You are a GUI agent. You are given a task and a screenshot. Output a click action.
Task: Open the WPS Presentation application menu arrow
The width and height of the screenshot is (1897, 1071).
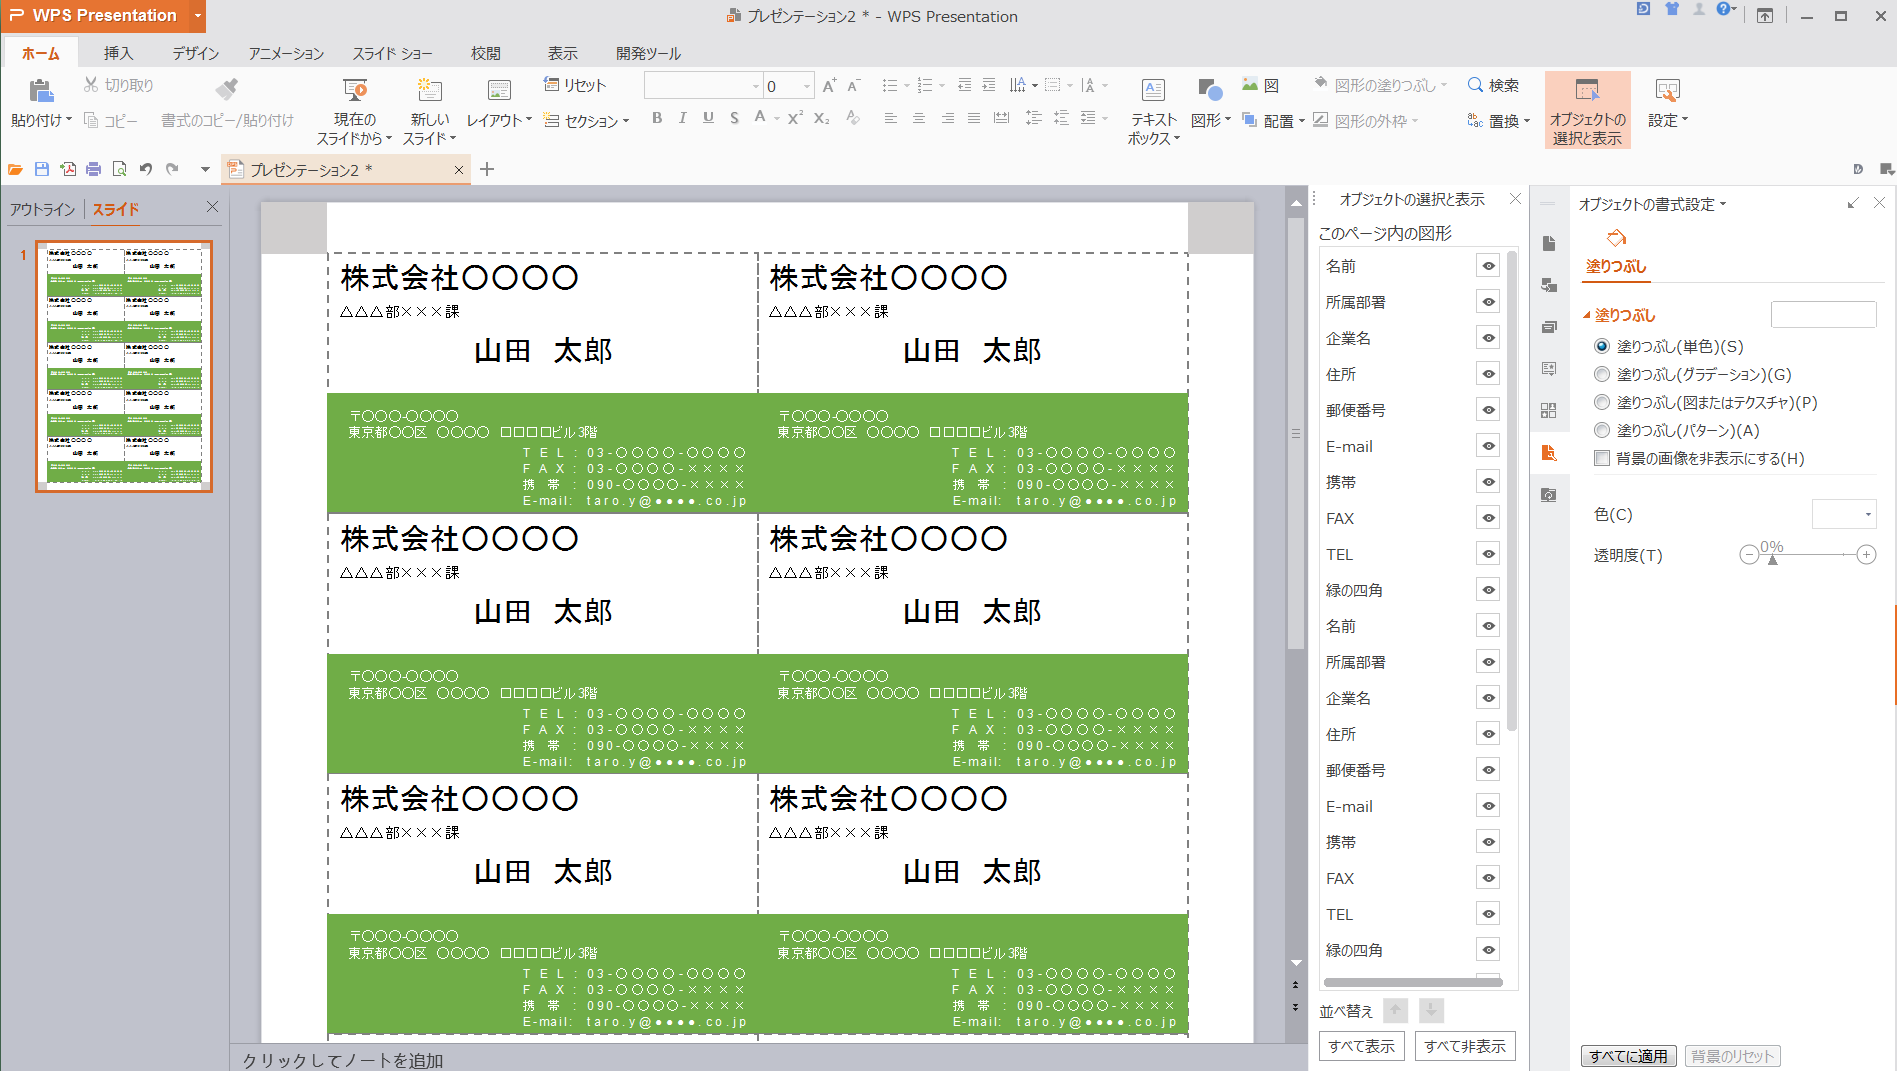pos(198,15)
